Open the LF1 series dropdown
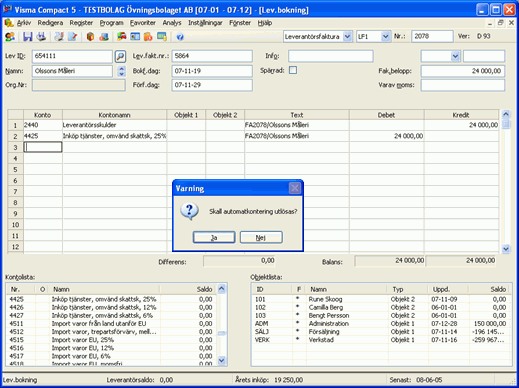Image resolution: width=519 pixels, height=388 pixels. point(385,36)
